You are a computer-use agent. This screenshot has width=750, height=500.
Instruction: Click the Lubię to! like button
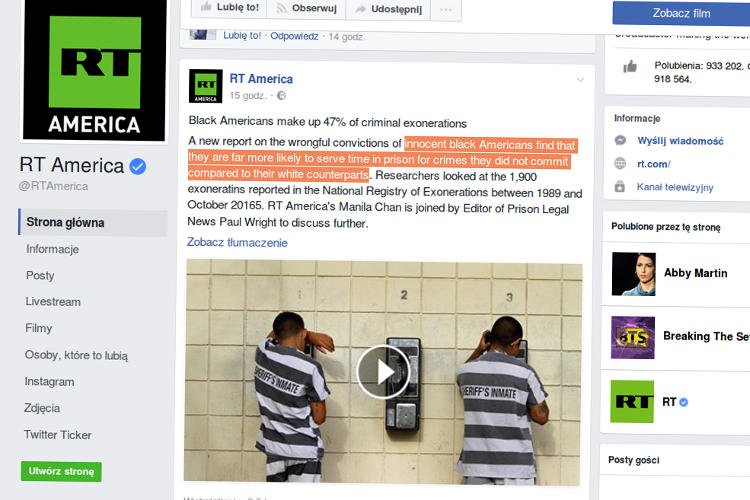coord(229,8)
